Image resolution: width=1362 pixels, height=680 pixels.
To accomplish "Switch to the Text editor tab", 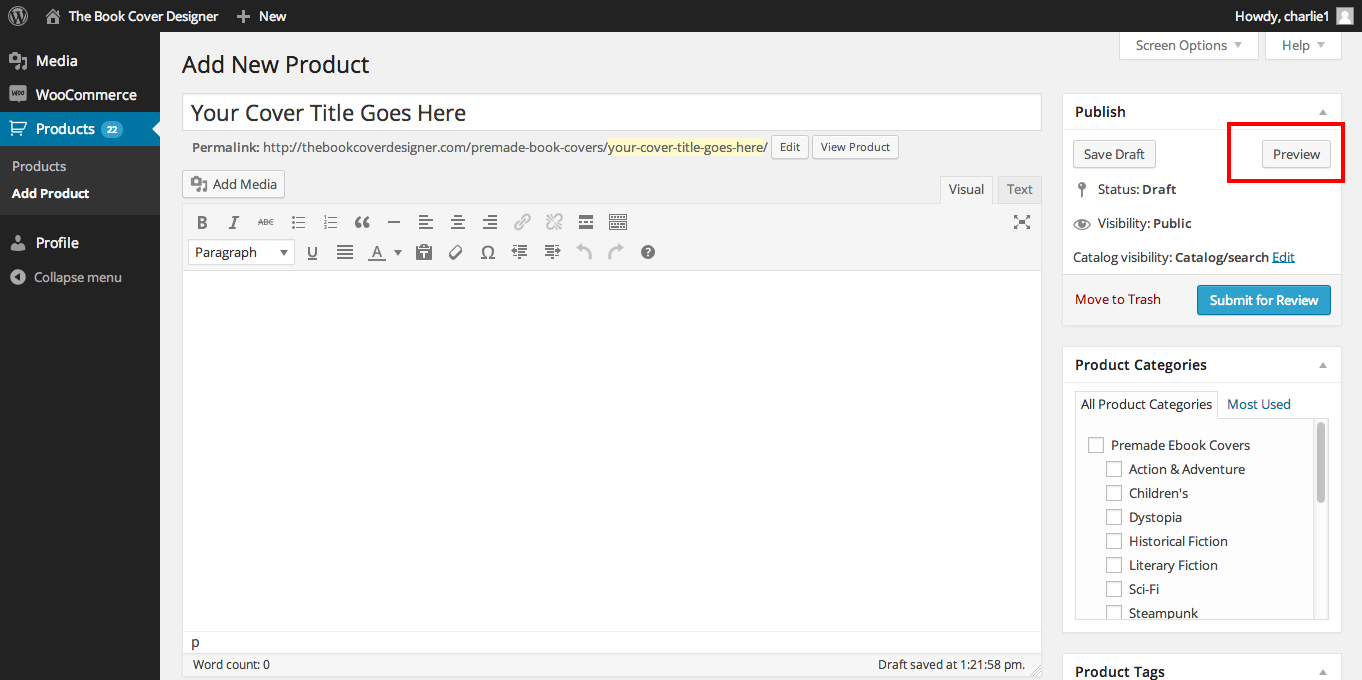I will (1019, 189).
